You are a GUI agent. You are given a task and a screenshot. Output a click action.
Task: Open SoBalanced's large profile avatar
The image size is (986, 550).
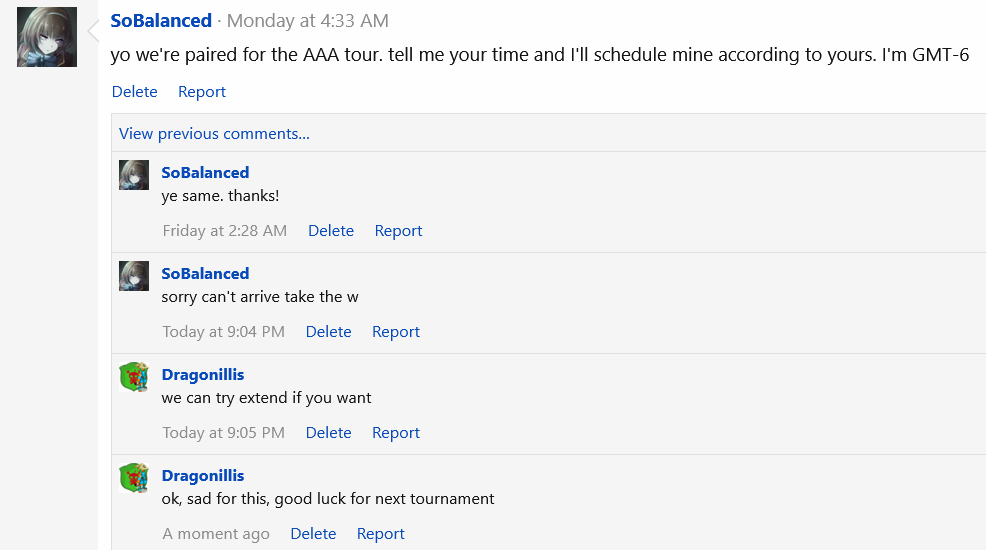click(x=47, y=37)
